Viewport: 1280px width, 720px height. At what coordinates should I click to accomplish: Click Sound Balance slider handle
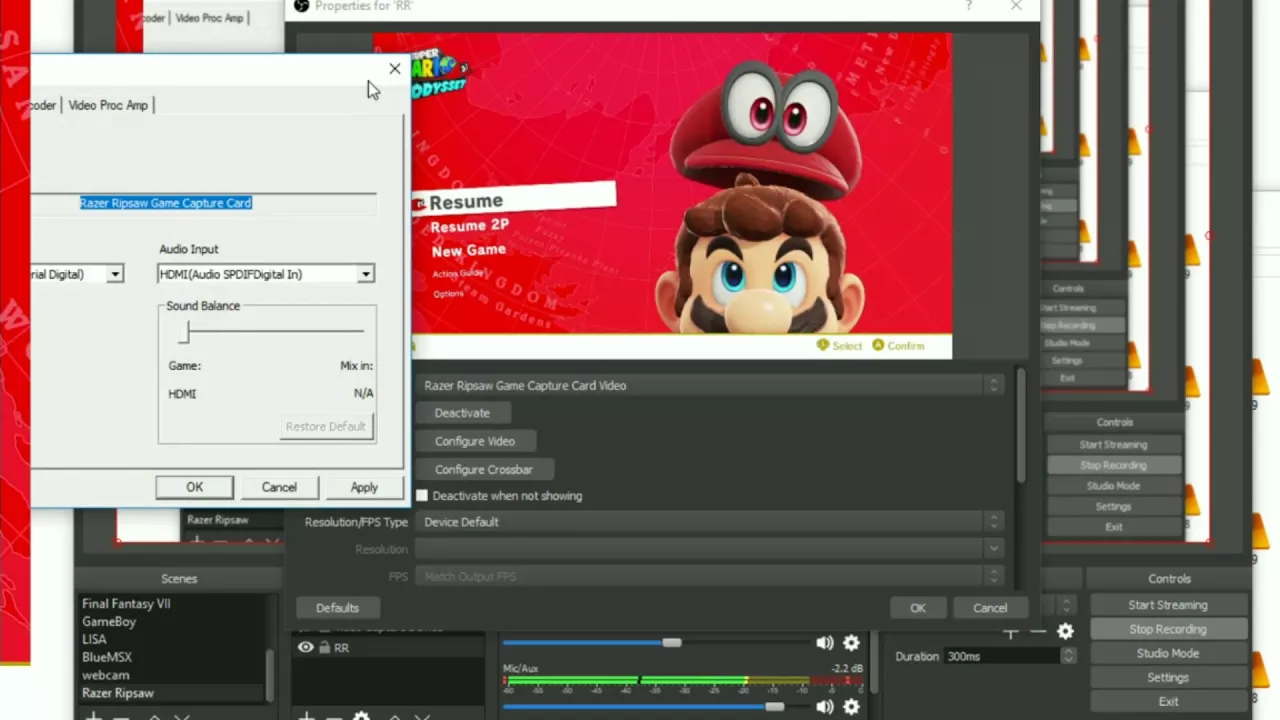(184, 333)
